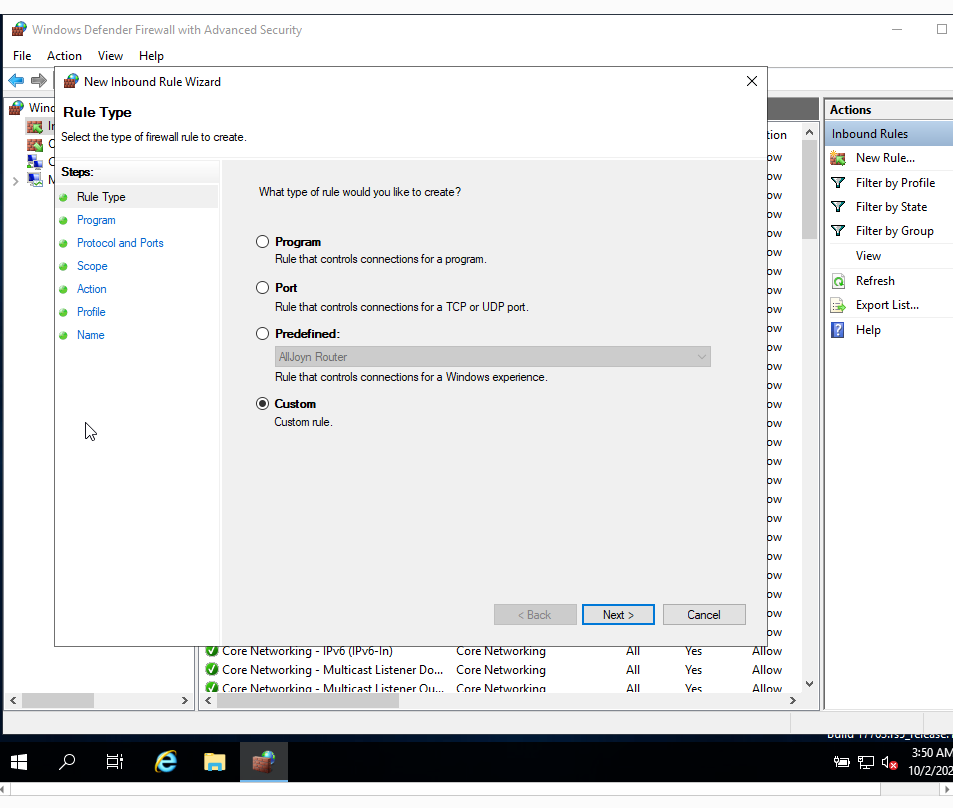Screen dimensions: 953x808
Task: Jump to the Protocol and Ports step
Action: tap(120, 243)
